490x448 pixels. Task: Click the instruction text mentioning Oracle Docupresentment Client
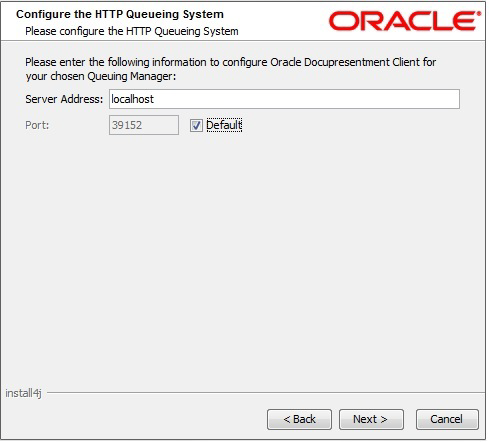[231, 69]
